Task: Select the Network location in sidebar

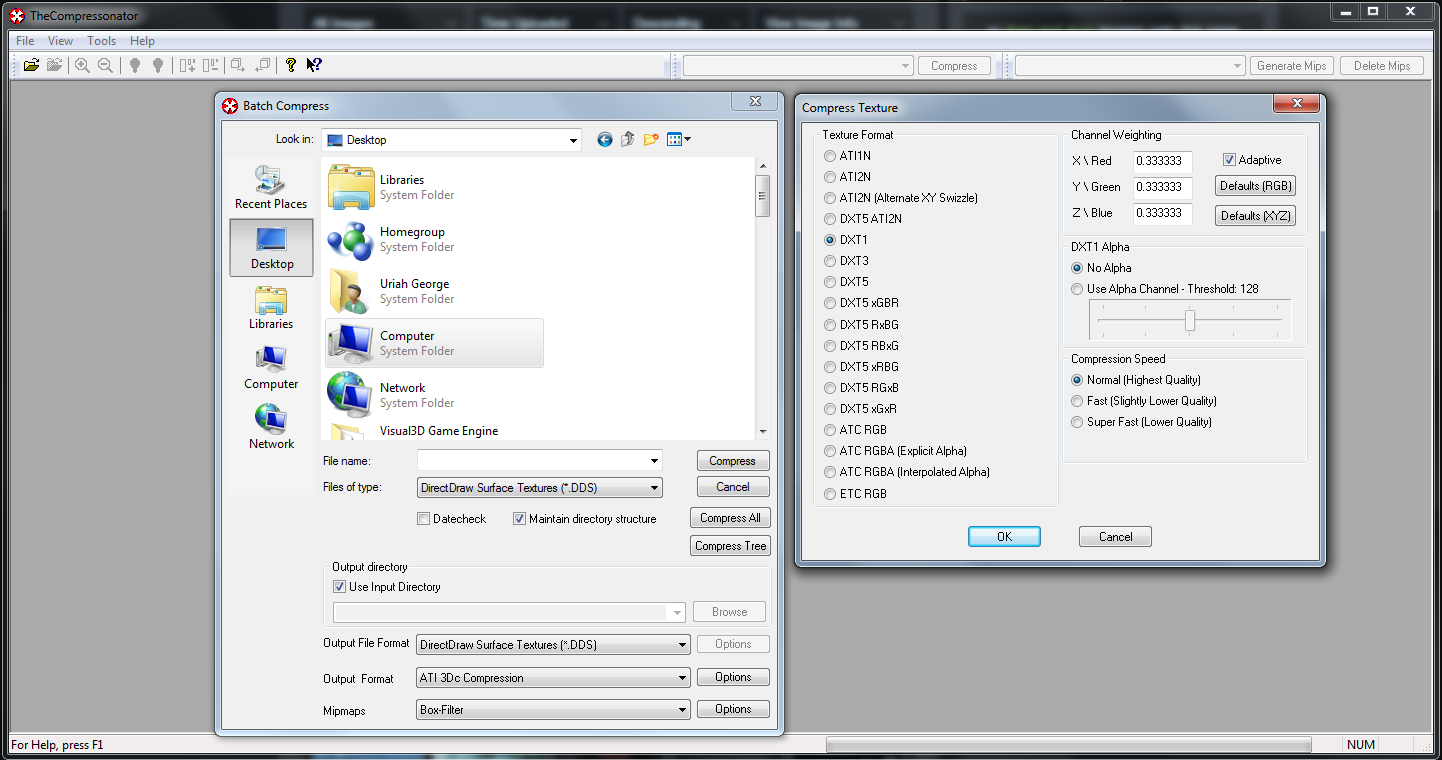Action: pyautogui.click(x=271, y=427)
